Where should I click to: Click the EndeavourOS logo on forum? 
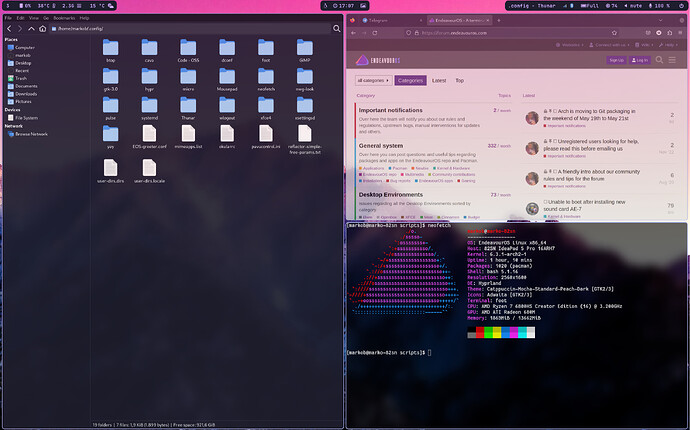pyautogui.click(x=378, y=60)
